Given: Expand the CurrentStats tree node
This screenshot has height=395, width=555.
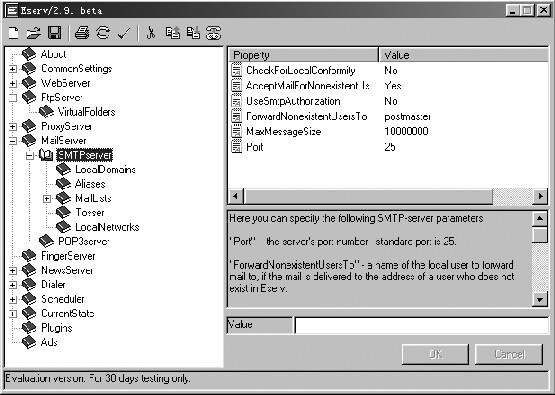Looking at the screenshot, I should (x=12, y=314).
